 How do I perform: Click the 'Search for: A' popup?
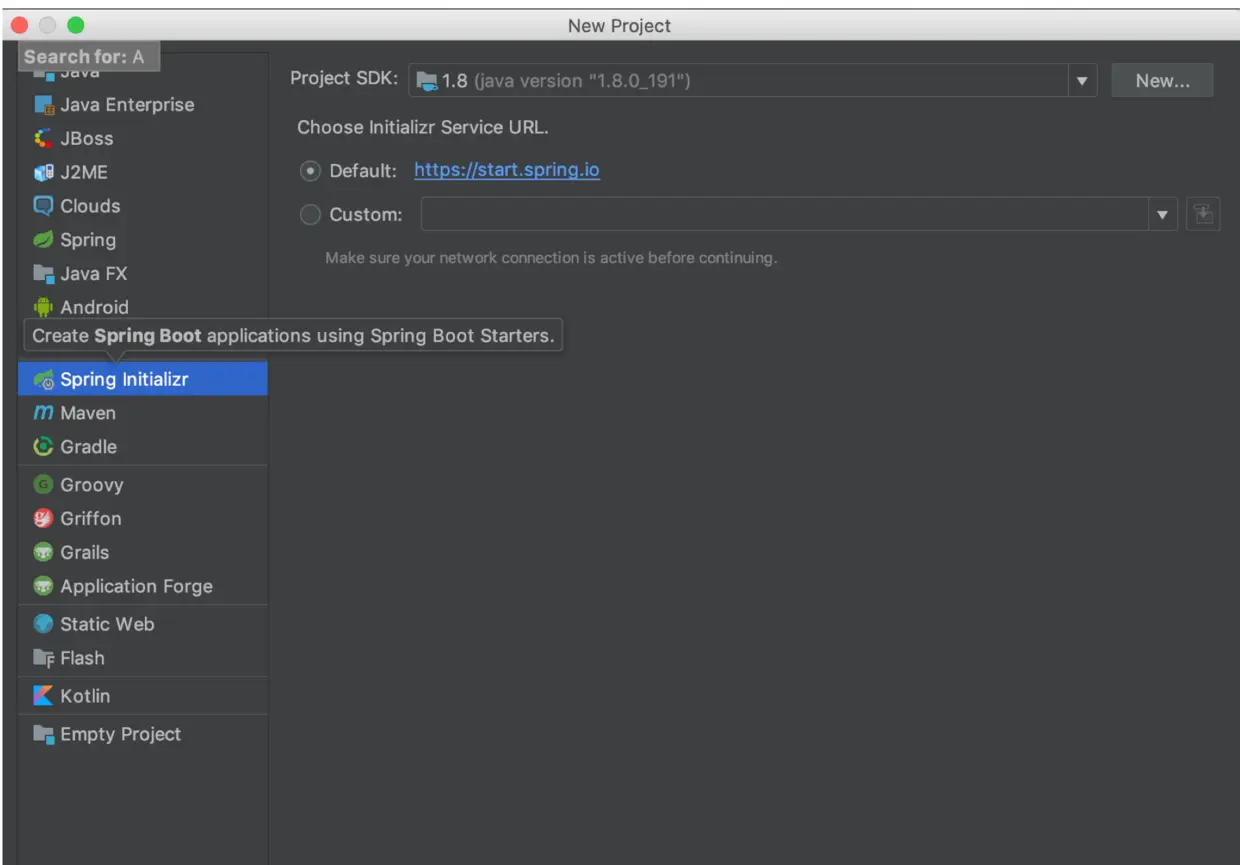89,57
